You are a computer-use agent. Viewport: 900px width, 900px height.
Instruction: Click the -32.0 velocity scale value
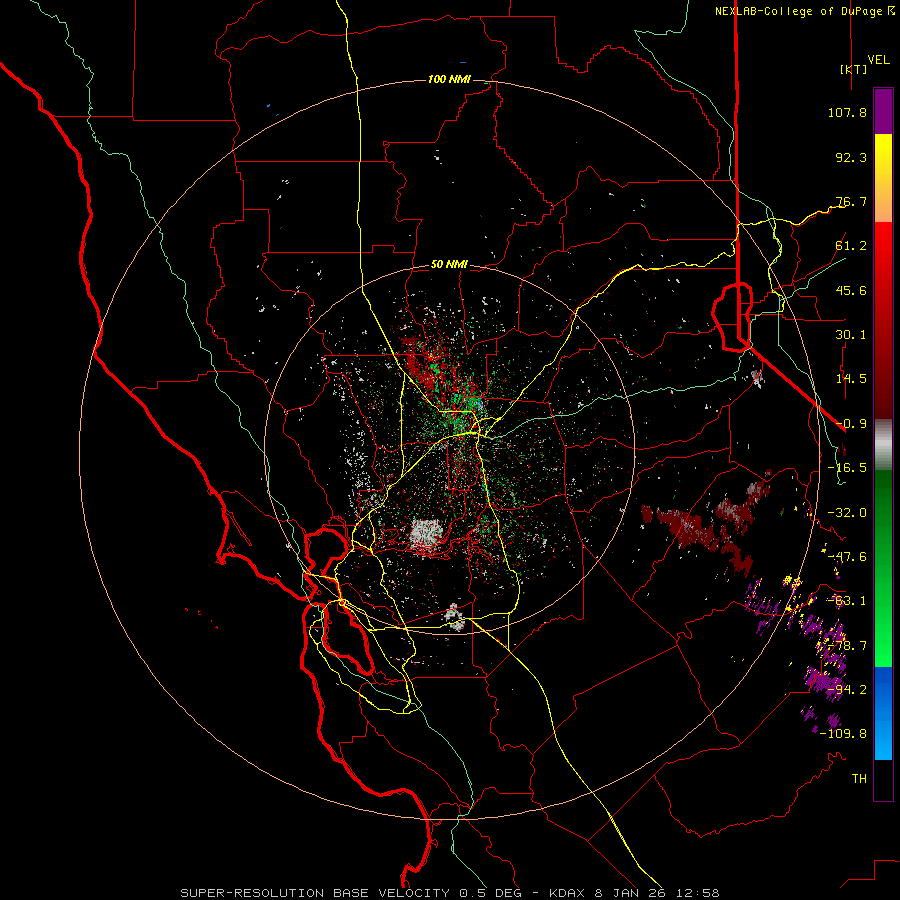847,513
